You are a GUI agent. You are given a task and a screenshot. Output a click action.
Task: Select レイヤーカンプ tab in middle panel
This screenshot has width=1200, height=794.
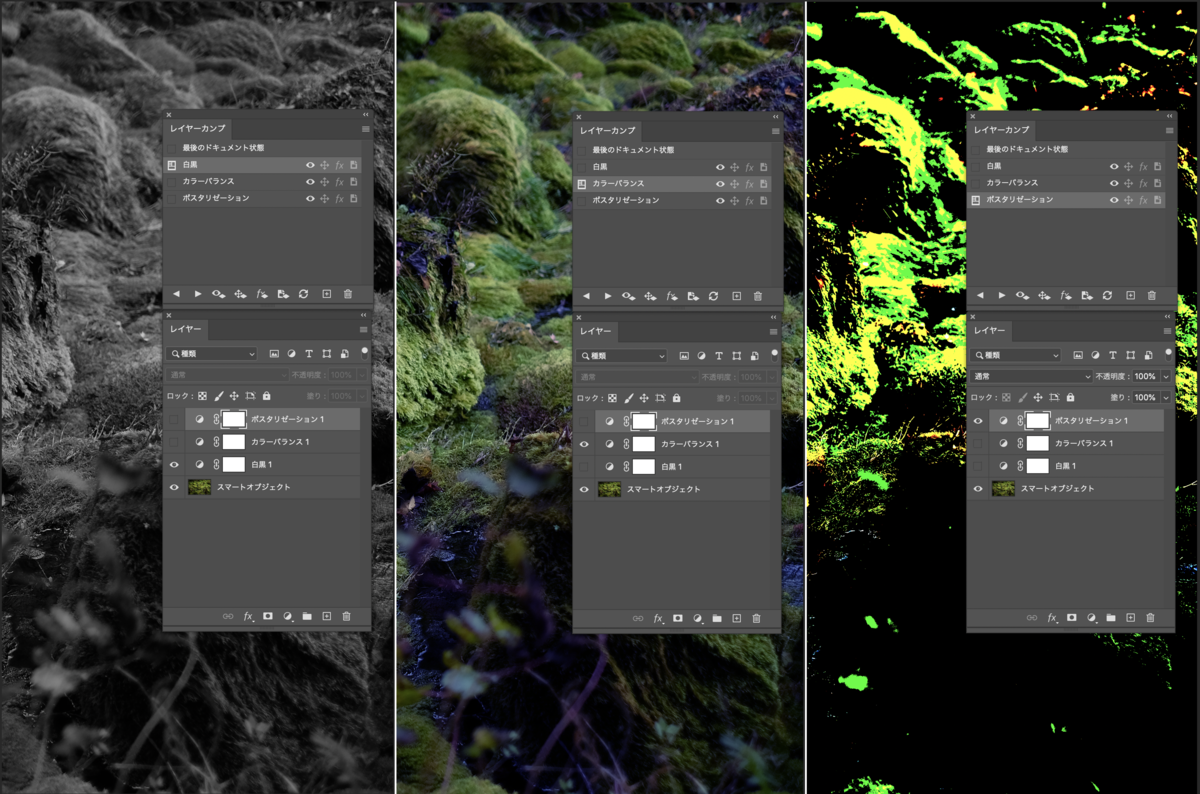coord(607,131)
